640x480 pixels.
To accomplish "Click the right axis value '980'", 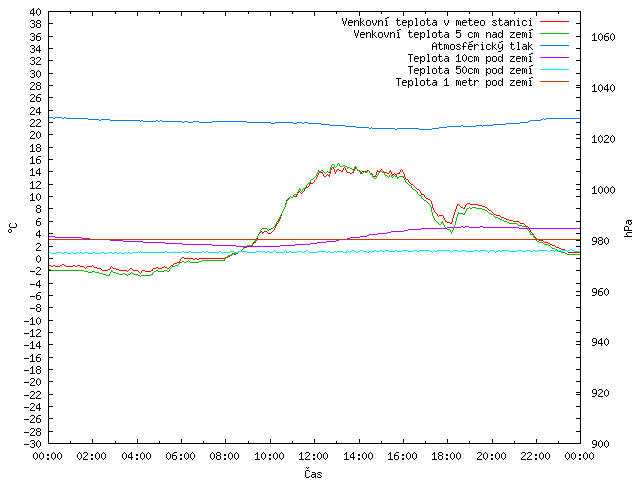I will point(600,241).
